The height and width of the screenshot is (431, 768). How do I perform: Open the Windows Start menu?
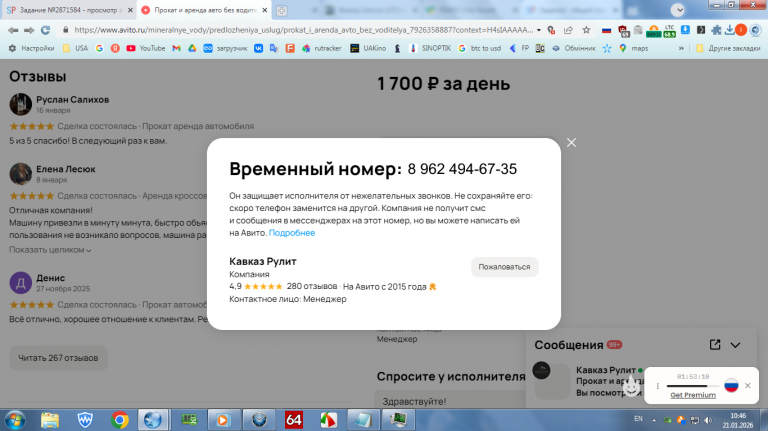pyautogui.click(x=15, y=420)
